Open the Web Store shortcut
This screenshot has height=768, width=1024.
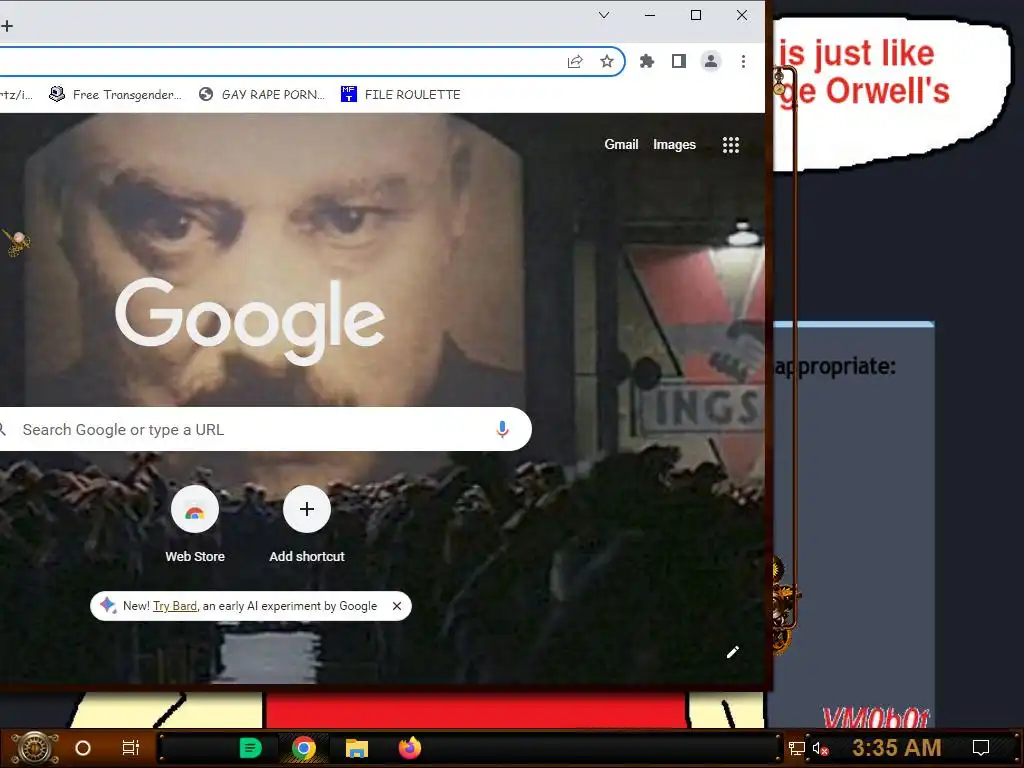coord(195,524)
